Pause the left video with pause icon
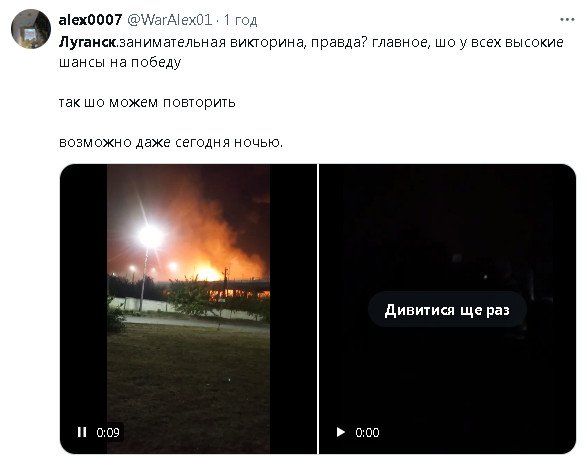The image size is (586, 462). 82,432
